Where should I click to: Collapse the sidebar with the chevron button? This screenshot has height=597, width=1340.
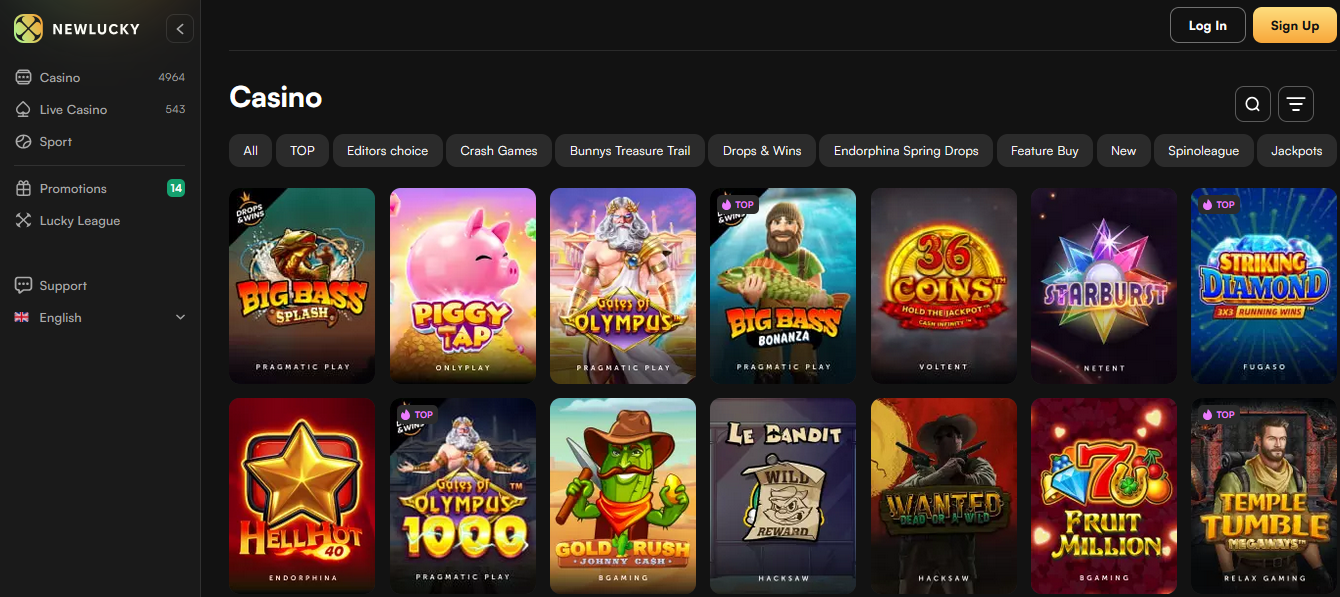click(180, 29)
